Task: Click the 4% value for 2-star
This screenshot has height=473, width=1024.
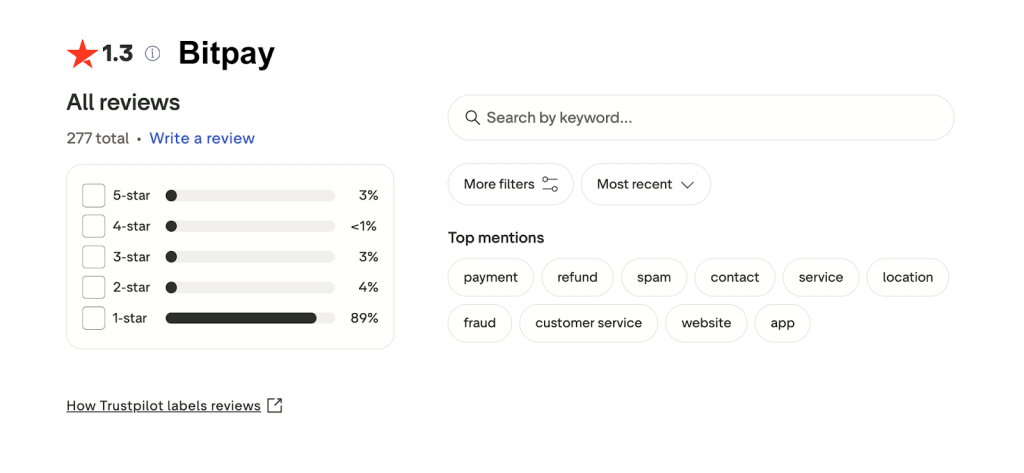Action: point(368,287)
